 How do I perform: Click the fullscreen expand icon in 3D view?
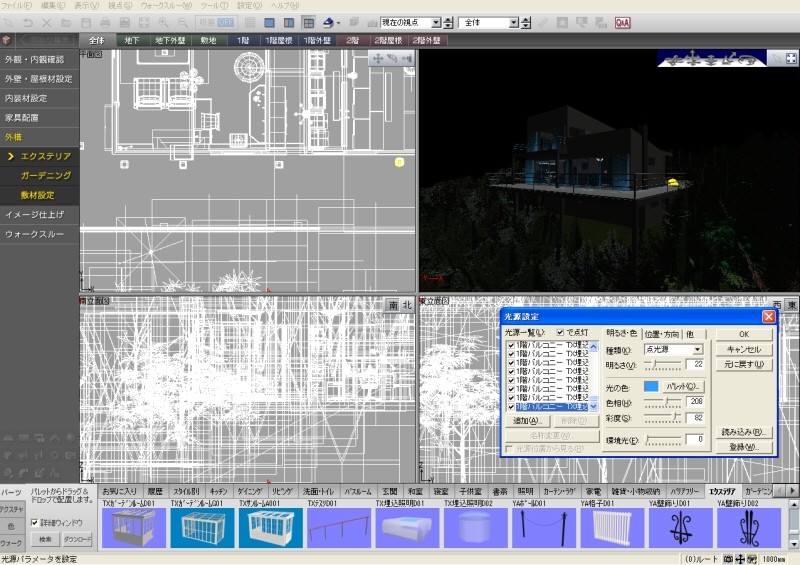pos(791,59)
